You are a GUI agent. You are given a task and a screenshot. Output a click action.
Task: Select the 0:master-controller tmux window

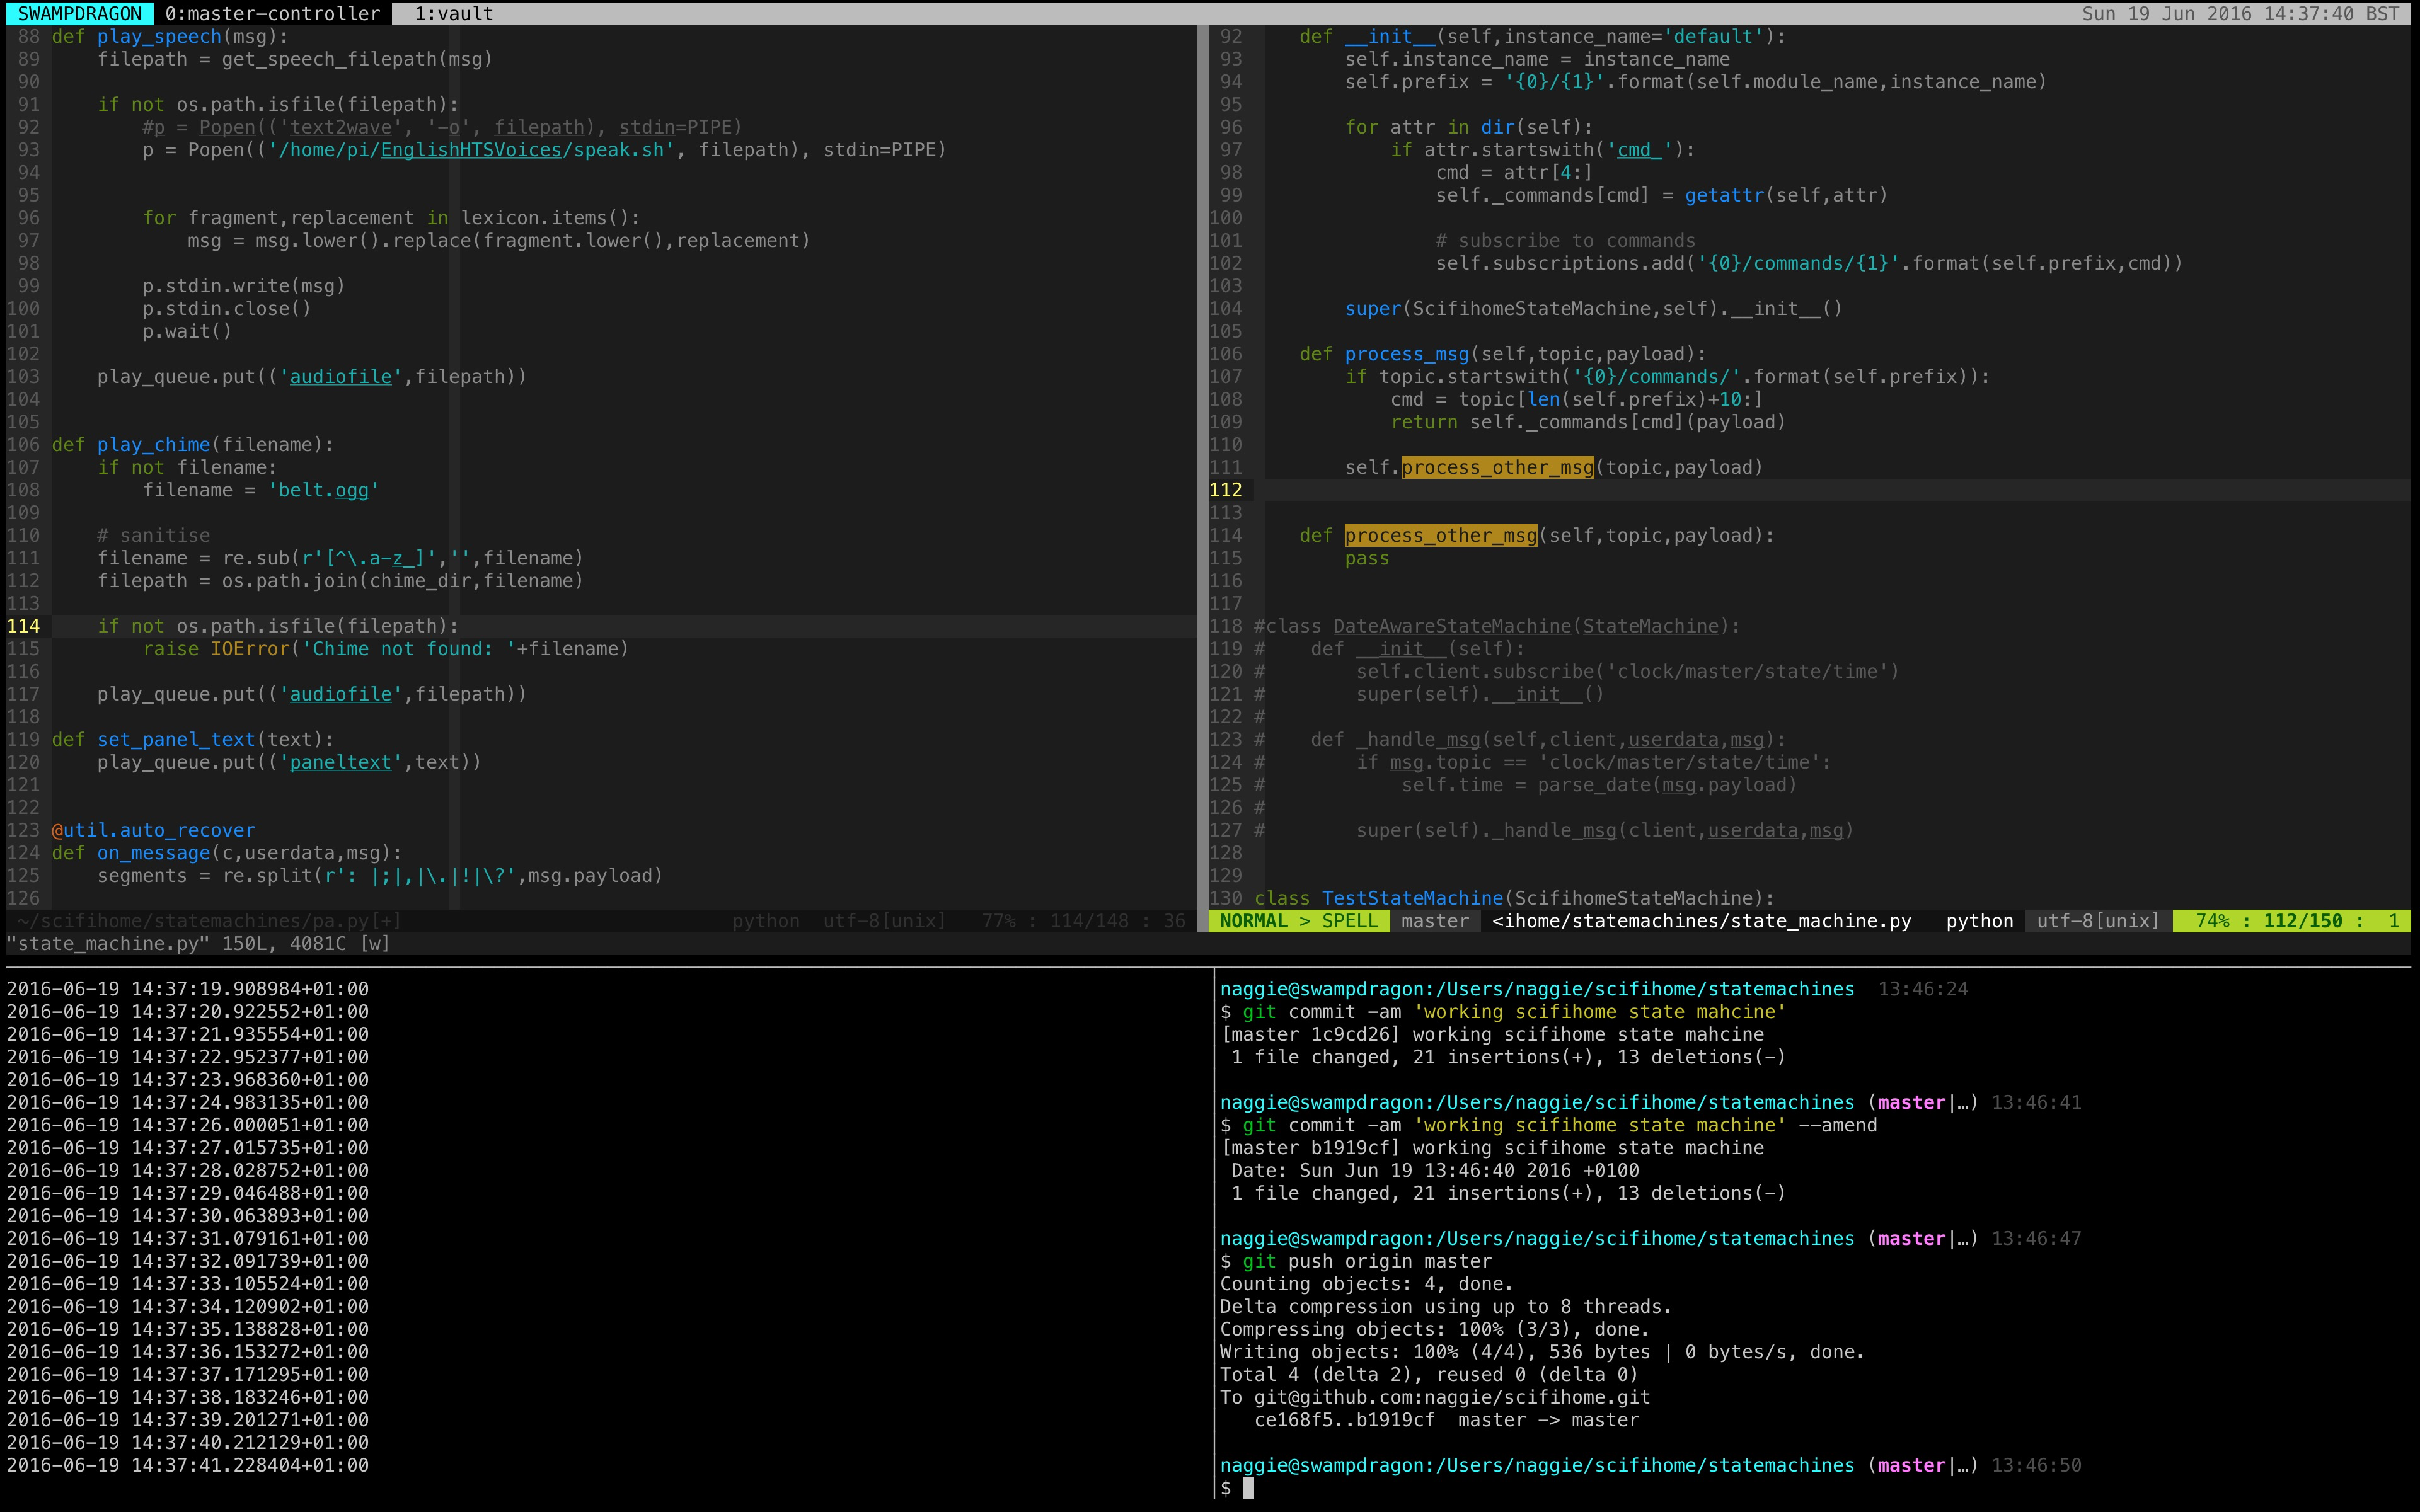(272, 13)
